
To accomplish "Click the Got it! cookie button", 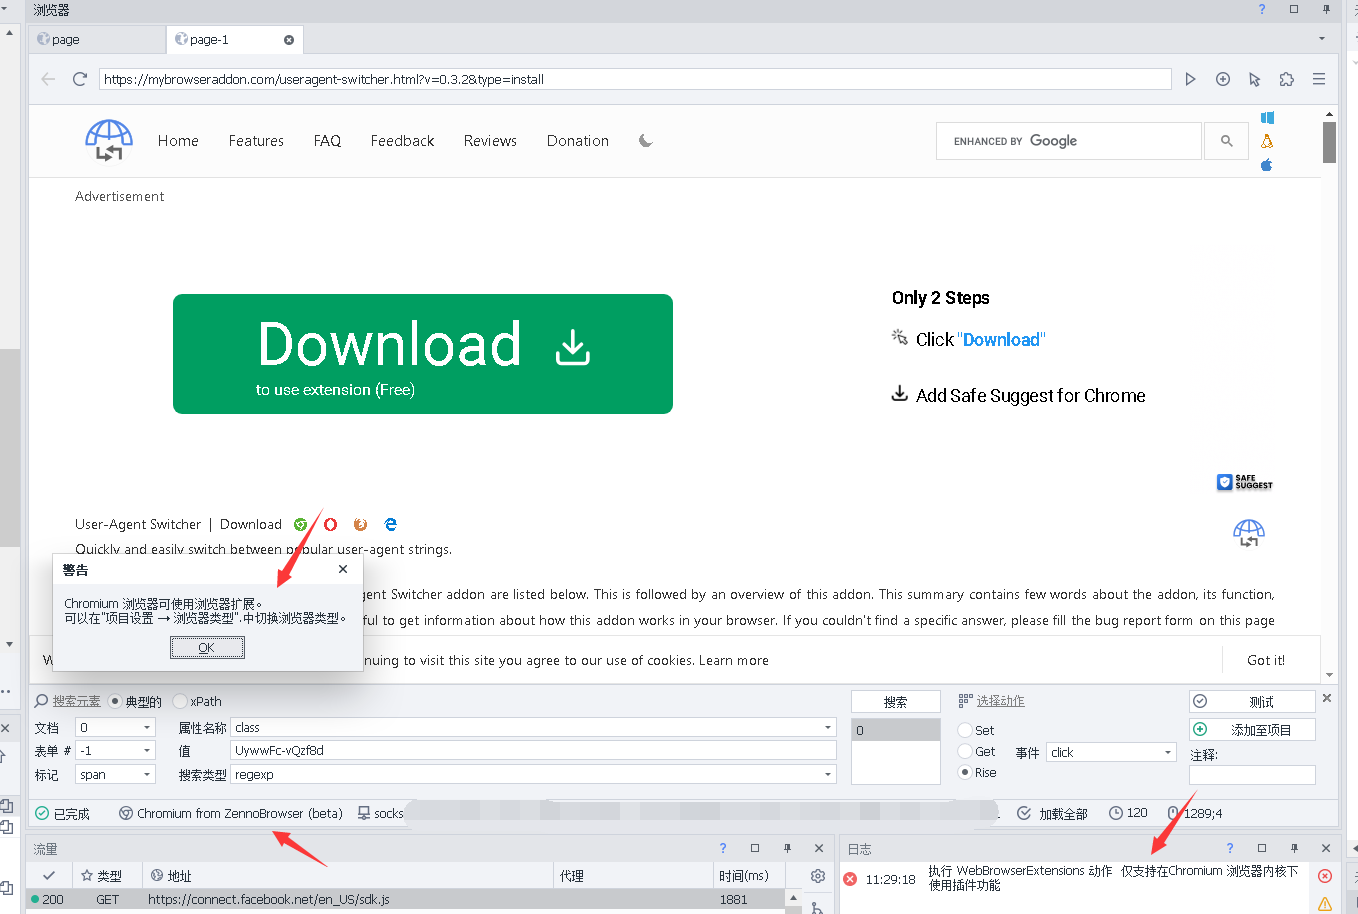I will click(1266, 660).
